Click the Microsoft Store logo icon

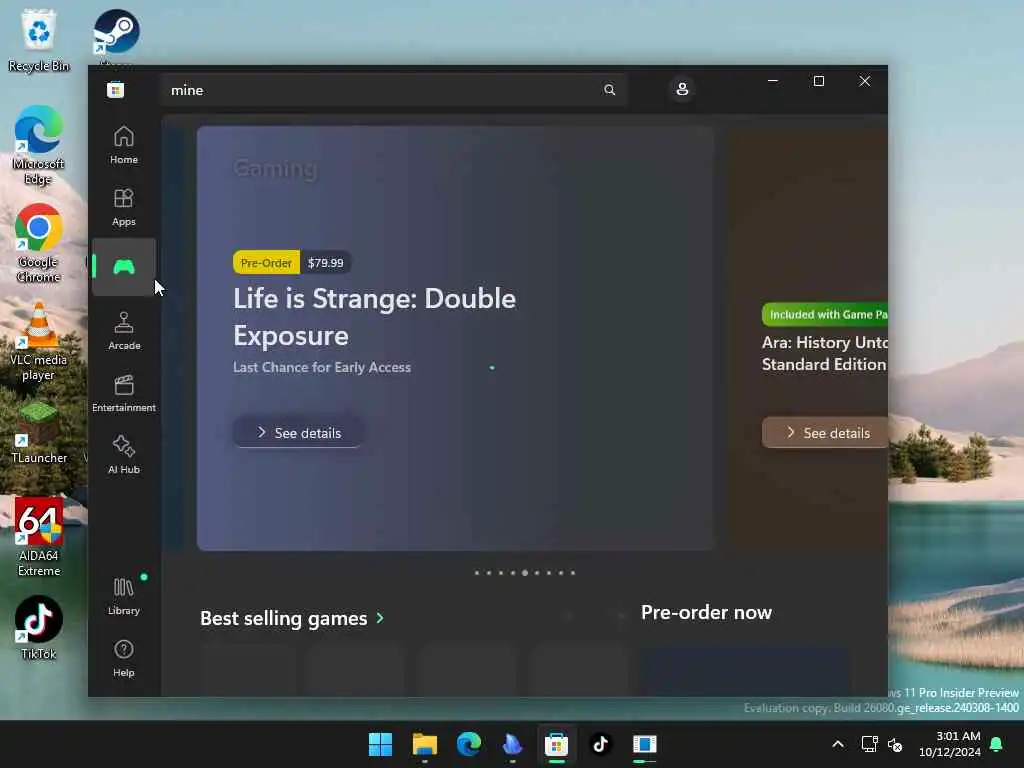[116, 89]
